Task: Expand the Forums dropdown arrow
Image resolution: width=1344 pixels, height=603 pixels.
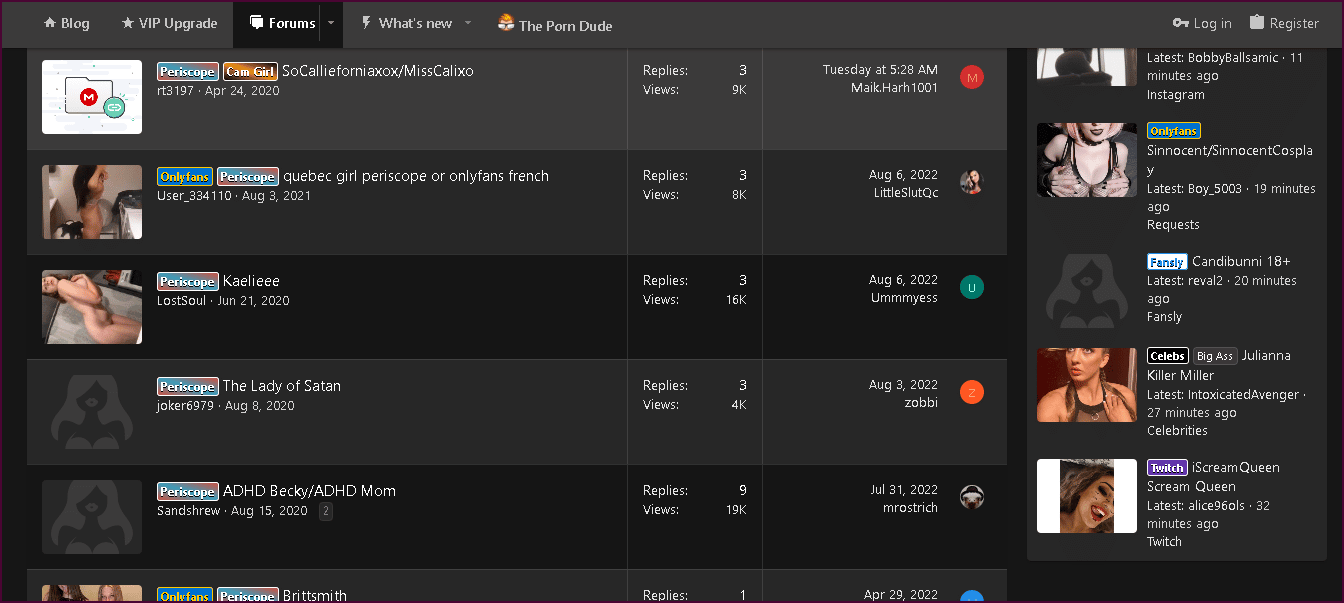Action: click(331, 24)
